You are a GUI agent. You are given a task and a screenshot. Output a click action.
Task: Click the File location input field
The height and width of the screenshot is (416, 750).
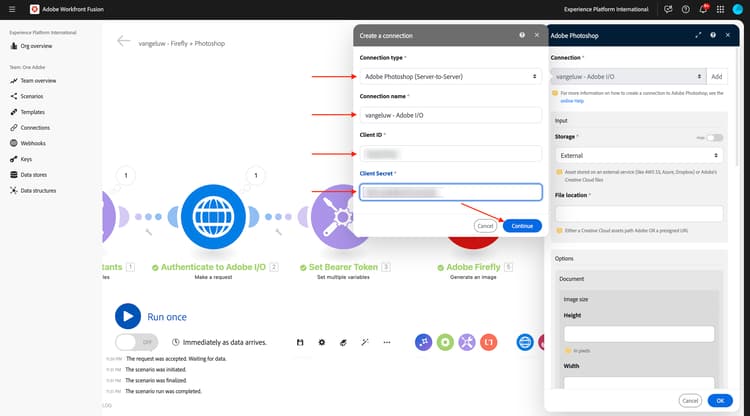(639, 214)
